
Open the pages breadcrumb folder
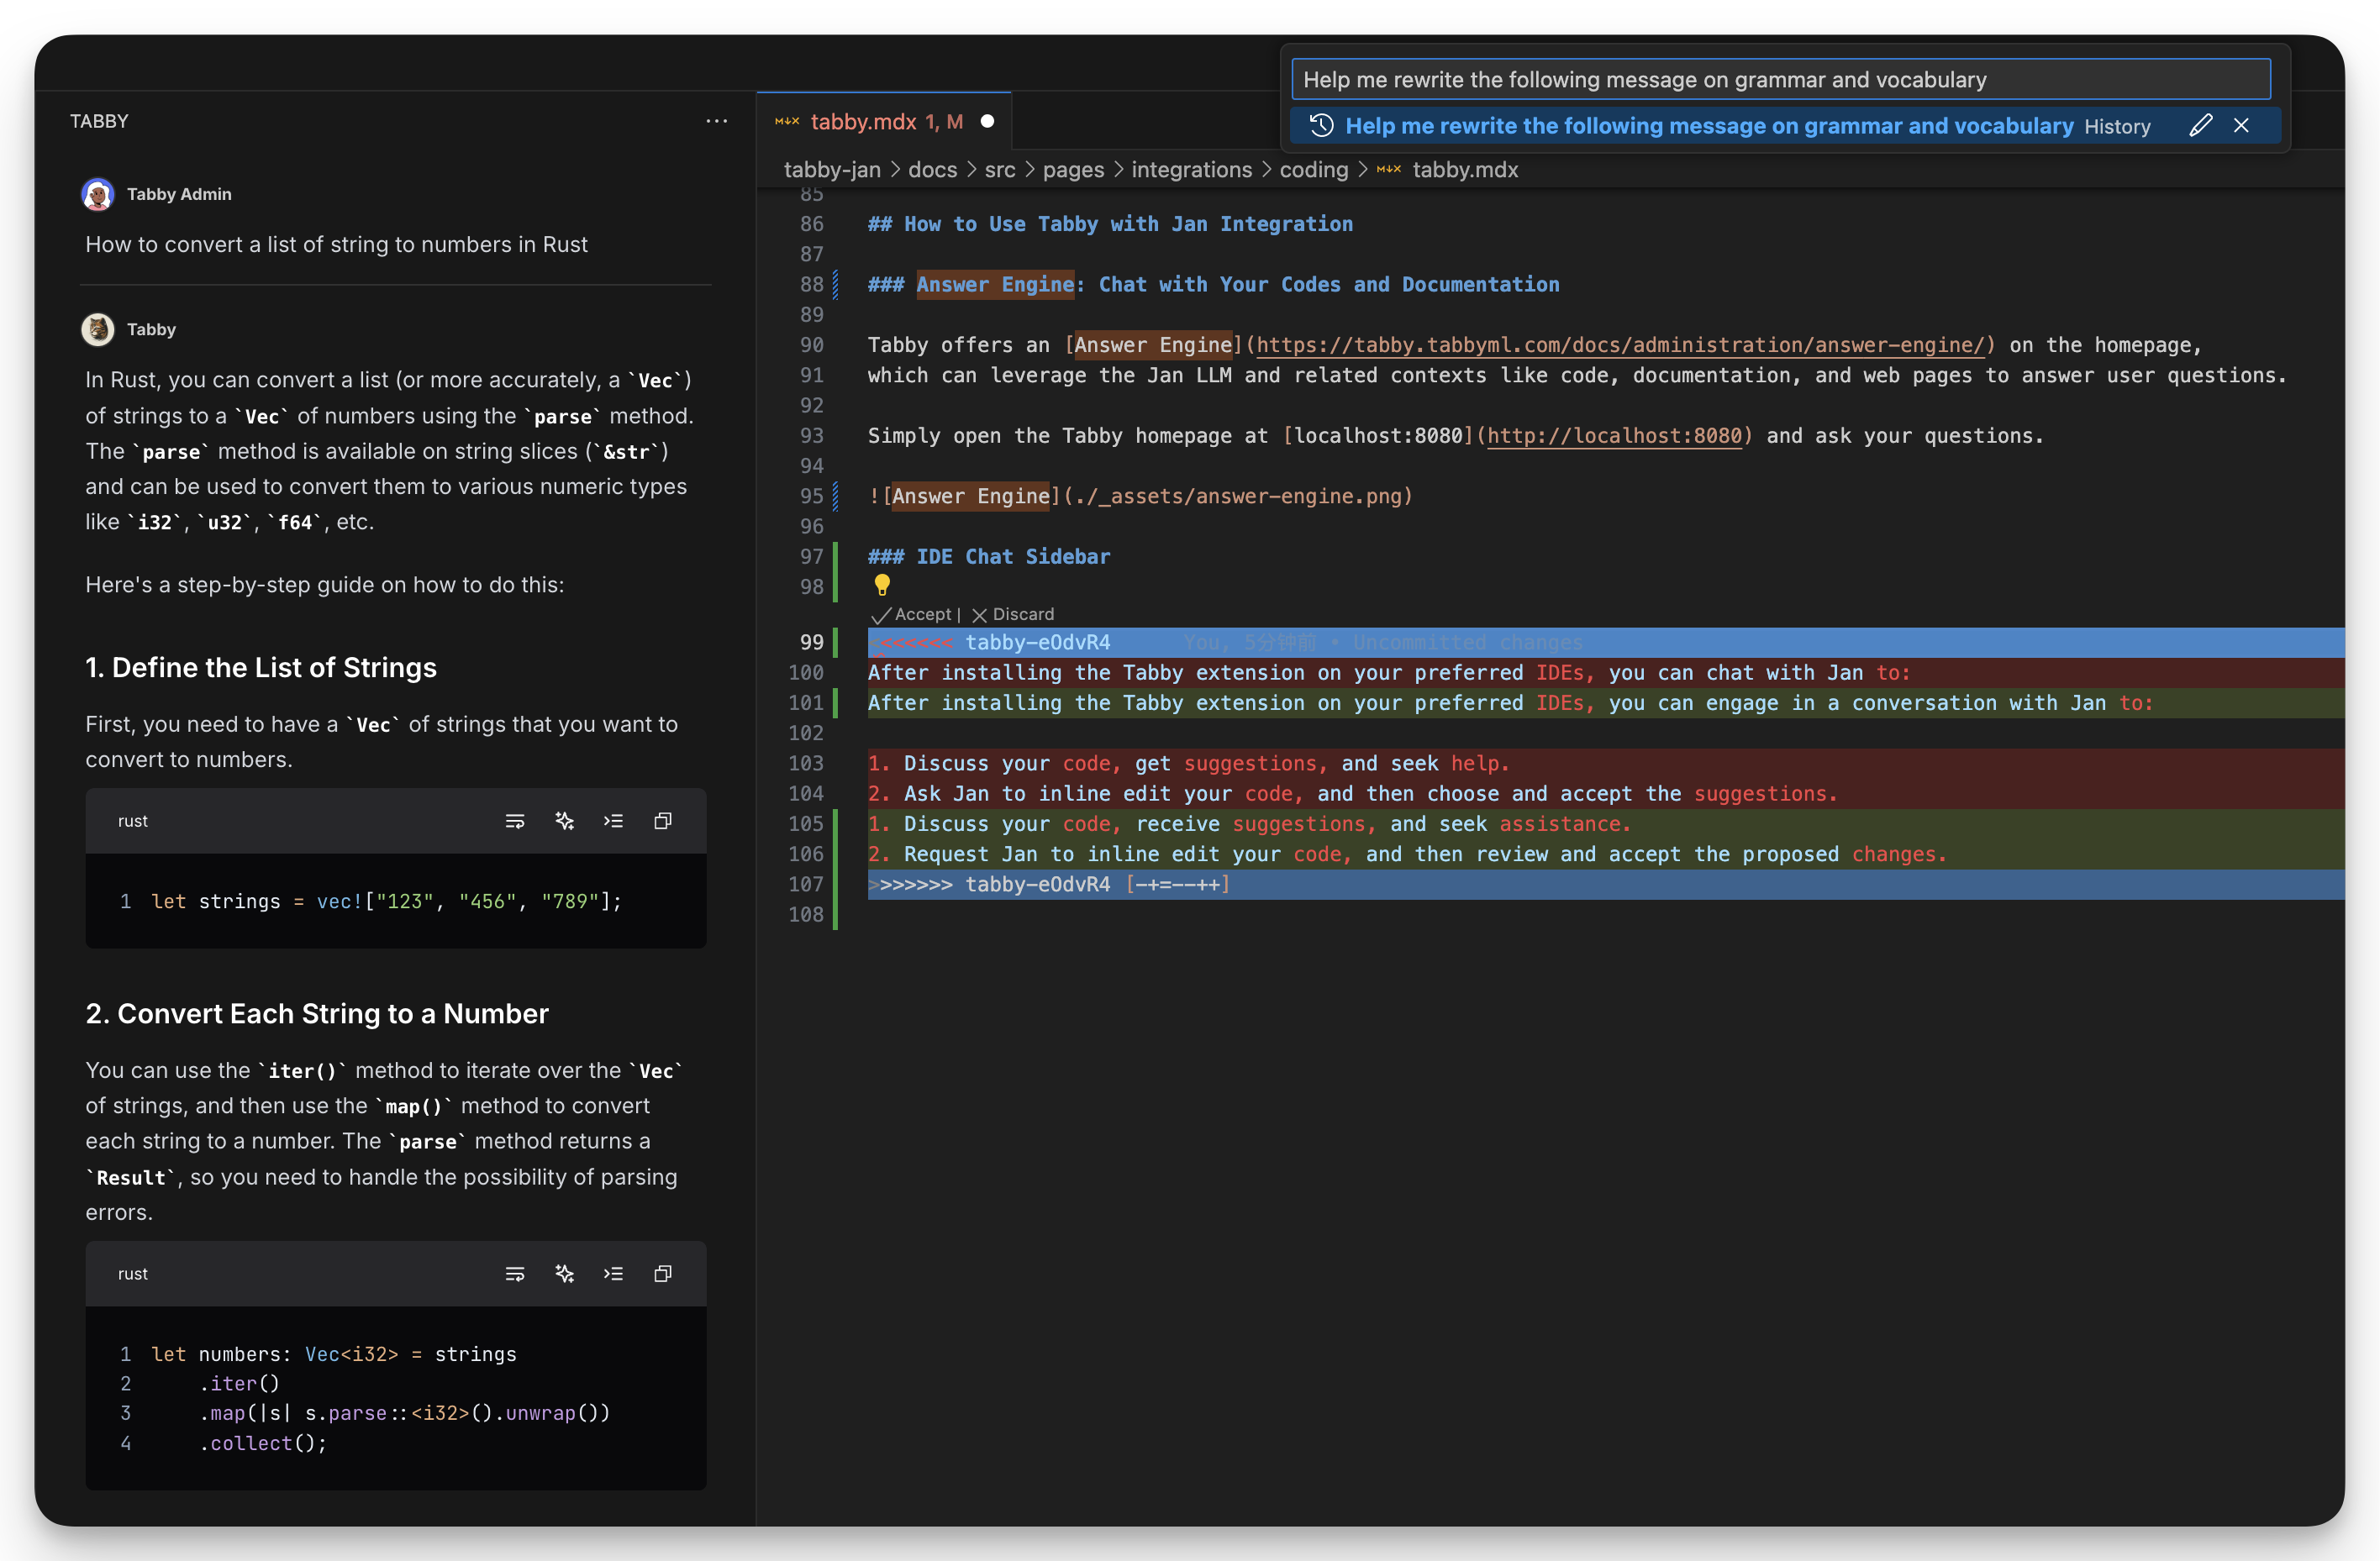pos(1073,170)
